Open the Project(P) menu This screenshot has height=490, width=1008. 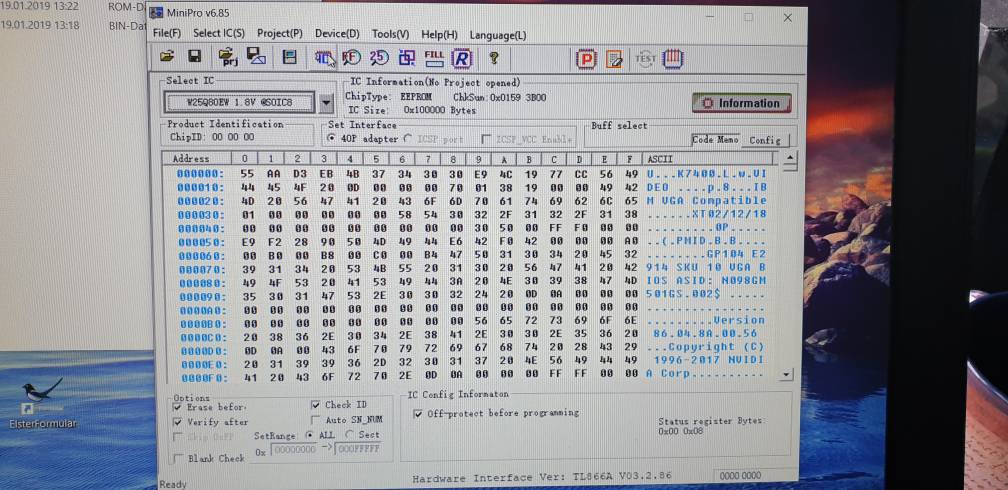[x=280, y=33]
